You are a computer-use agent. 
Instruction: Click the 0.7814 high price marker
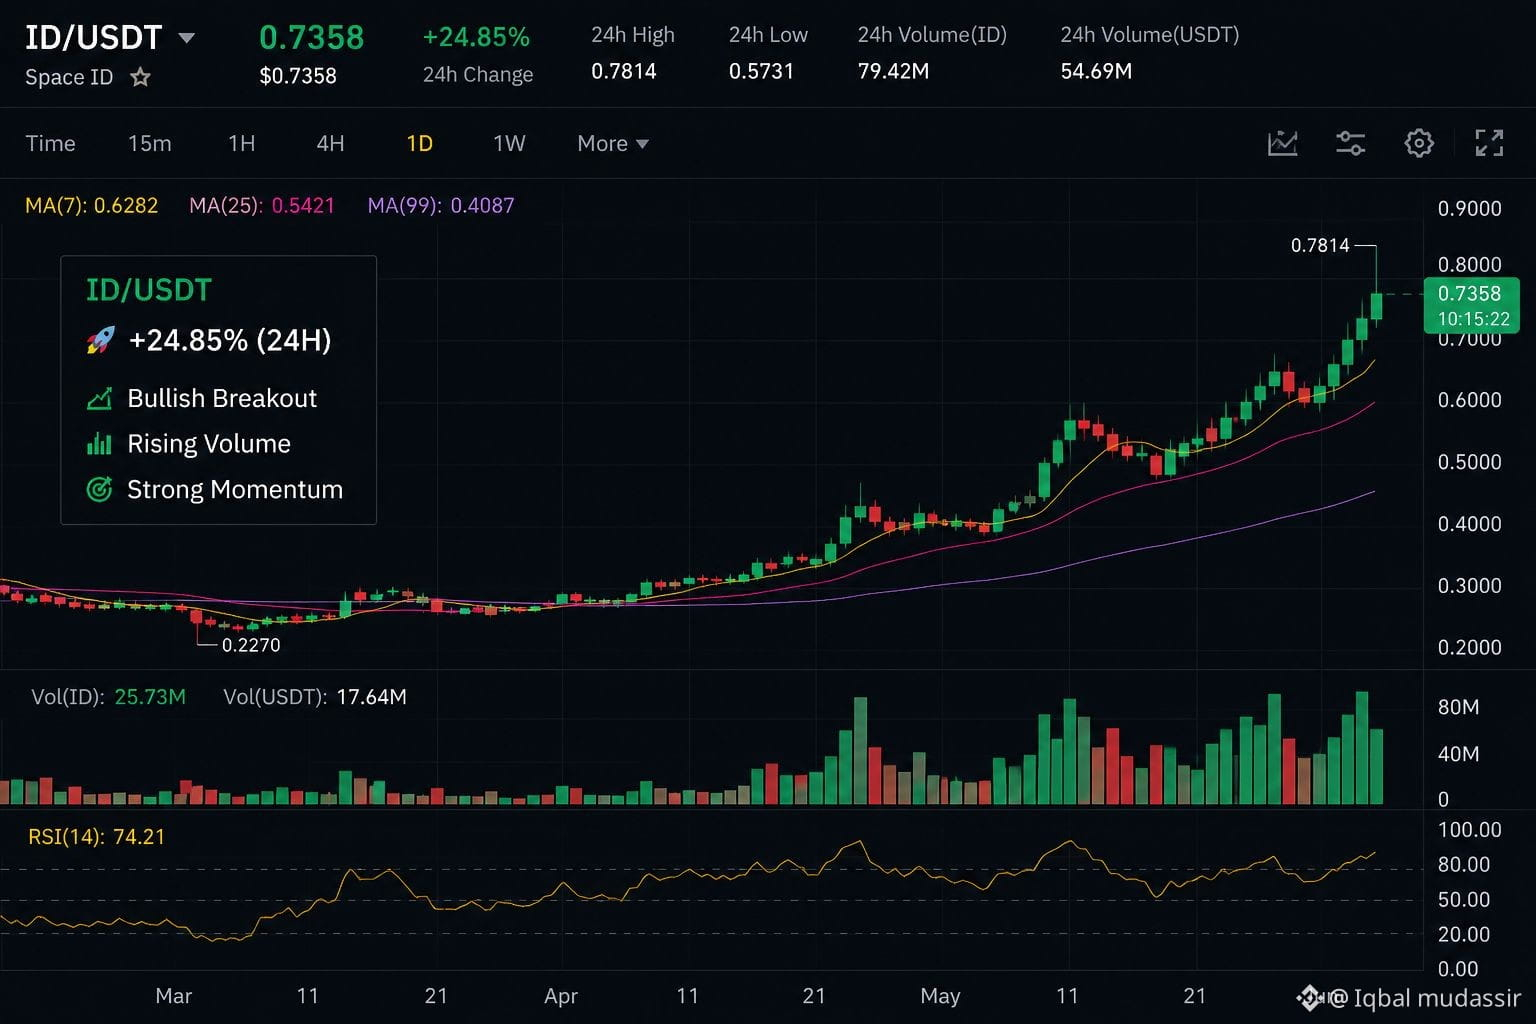[x=1320, y=245]
